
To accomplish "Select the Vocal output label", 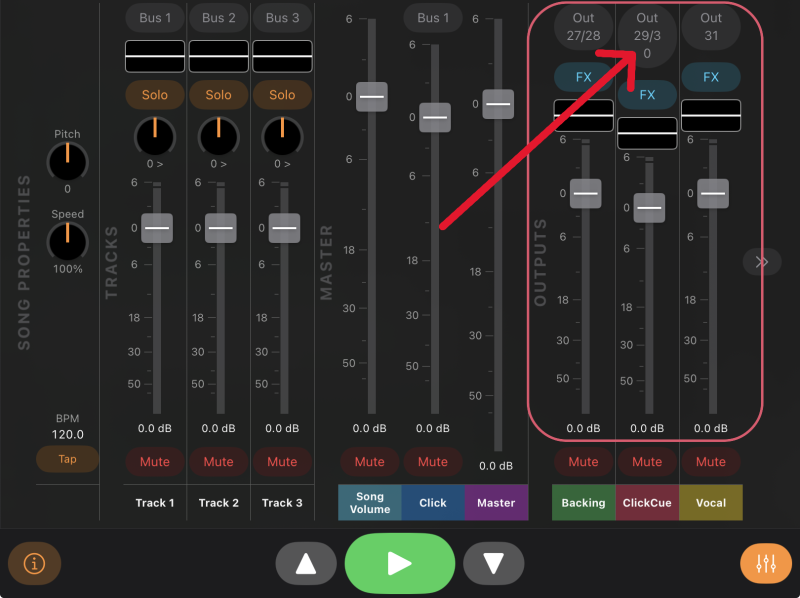I will pyautogui.click(x=711, y=503).
